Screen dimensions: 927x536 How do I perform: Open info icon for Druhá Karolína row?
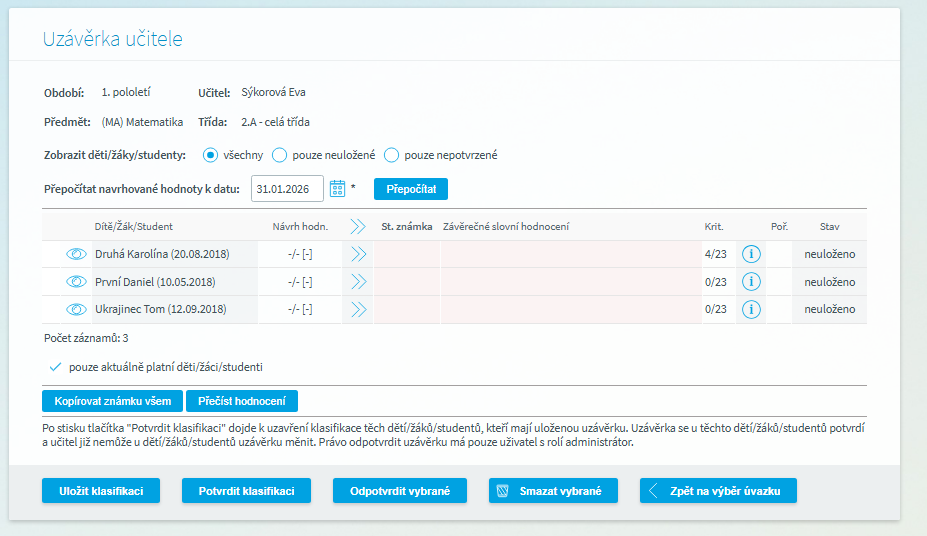tap(751, 254)
